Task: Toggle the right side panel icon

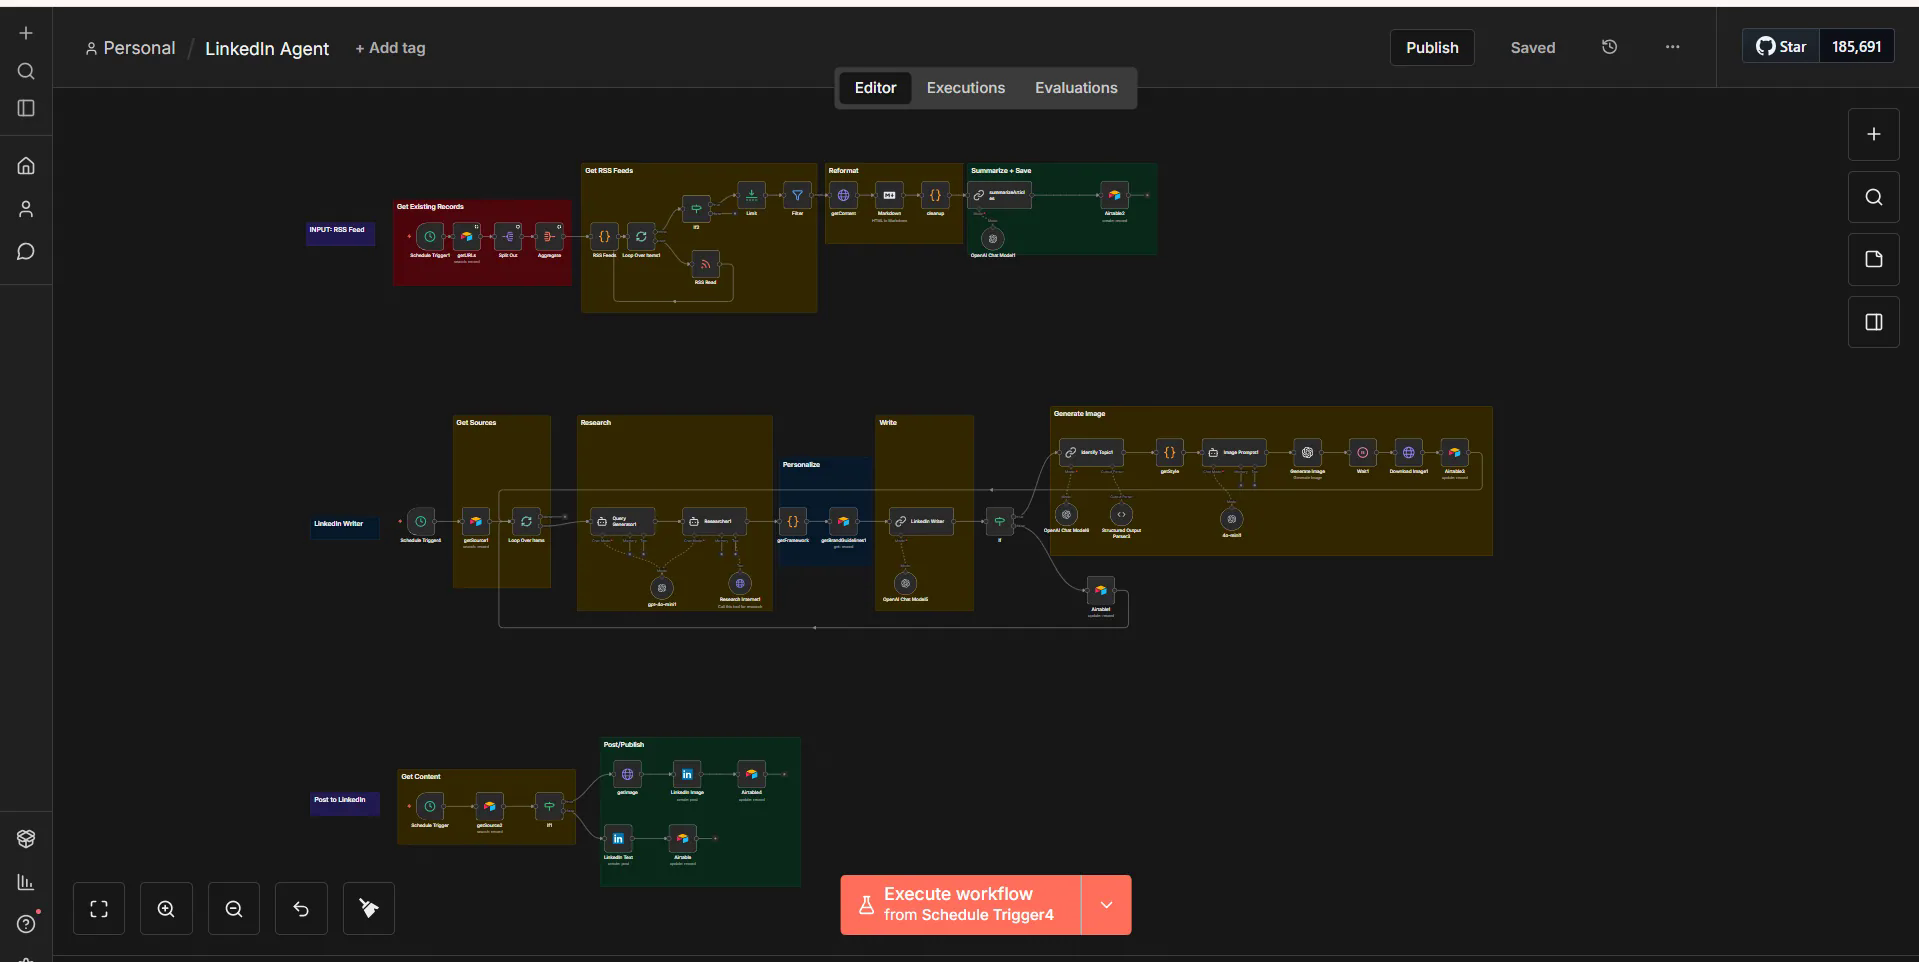Action: coord(1873,322)
